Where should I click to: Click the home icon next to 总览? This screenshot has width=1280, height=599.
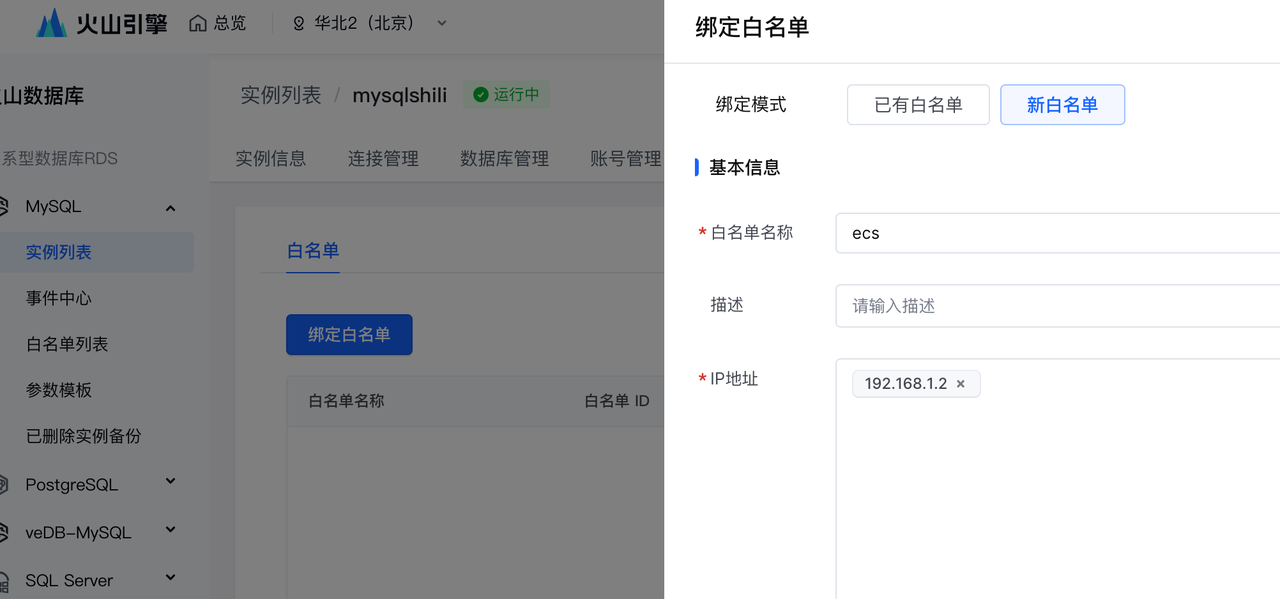[198, 23]
